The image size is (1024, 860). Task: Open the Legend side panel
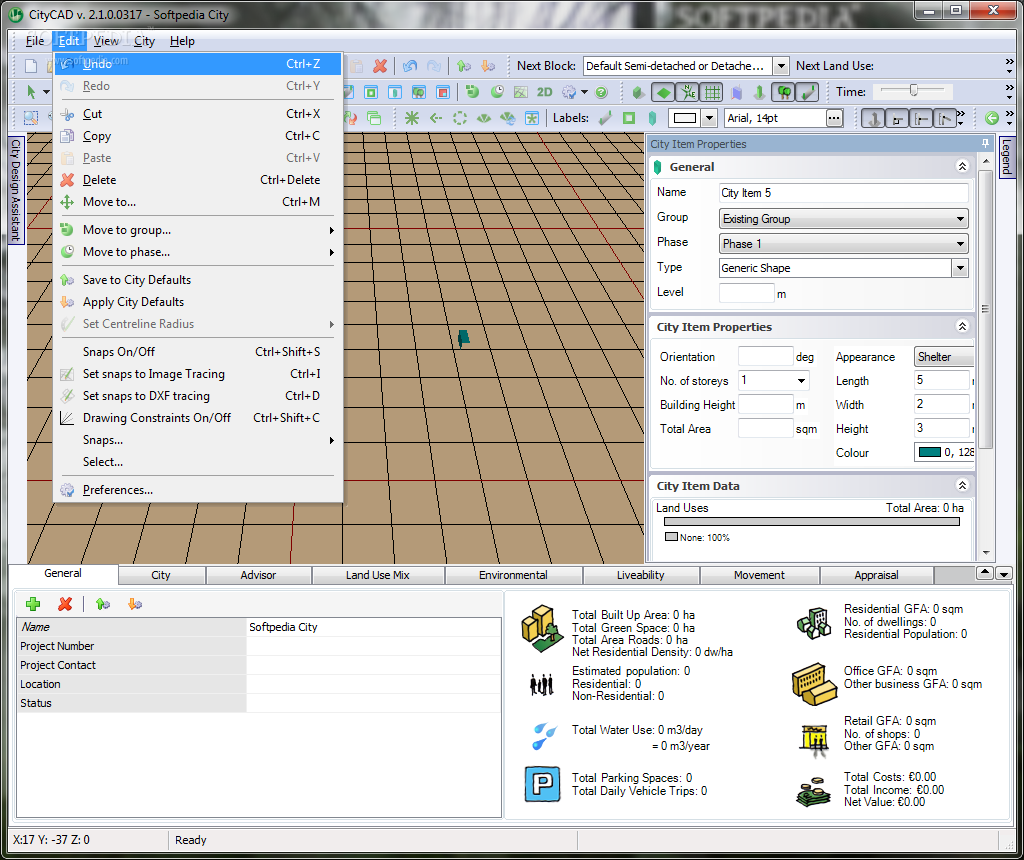click(x=1006, y=157)
